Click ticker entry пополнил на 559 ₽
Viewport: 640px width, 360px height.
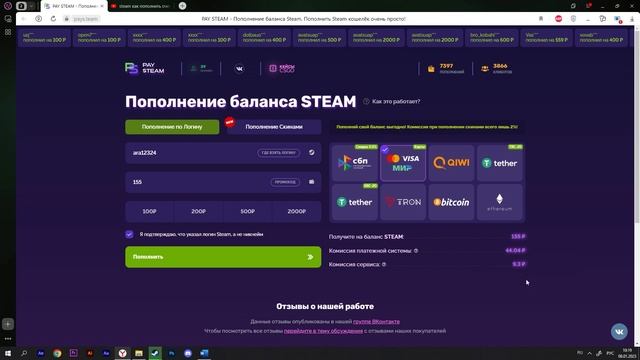(x=546, y=38)
